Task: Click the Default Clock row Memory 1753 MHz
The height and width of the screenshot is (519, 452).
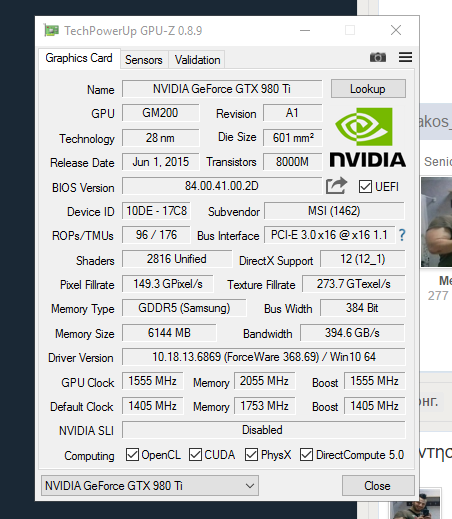Action: (x=265, y=406)
